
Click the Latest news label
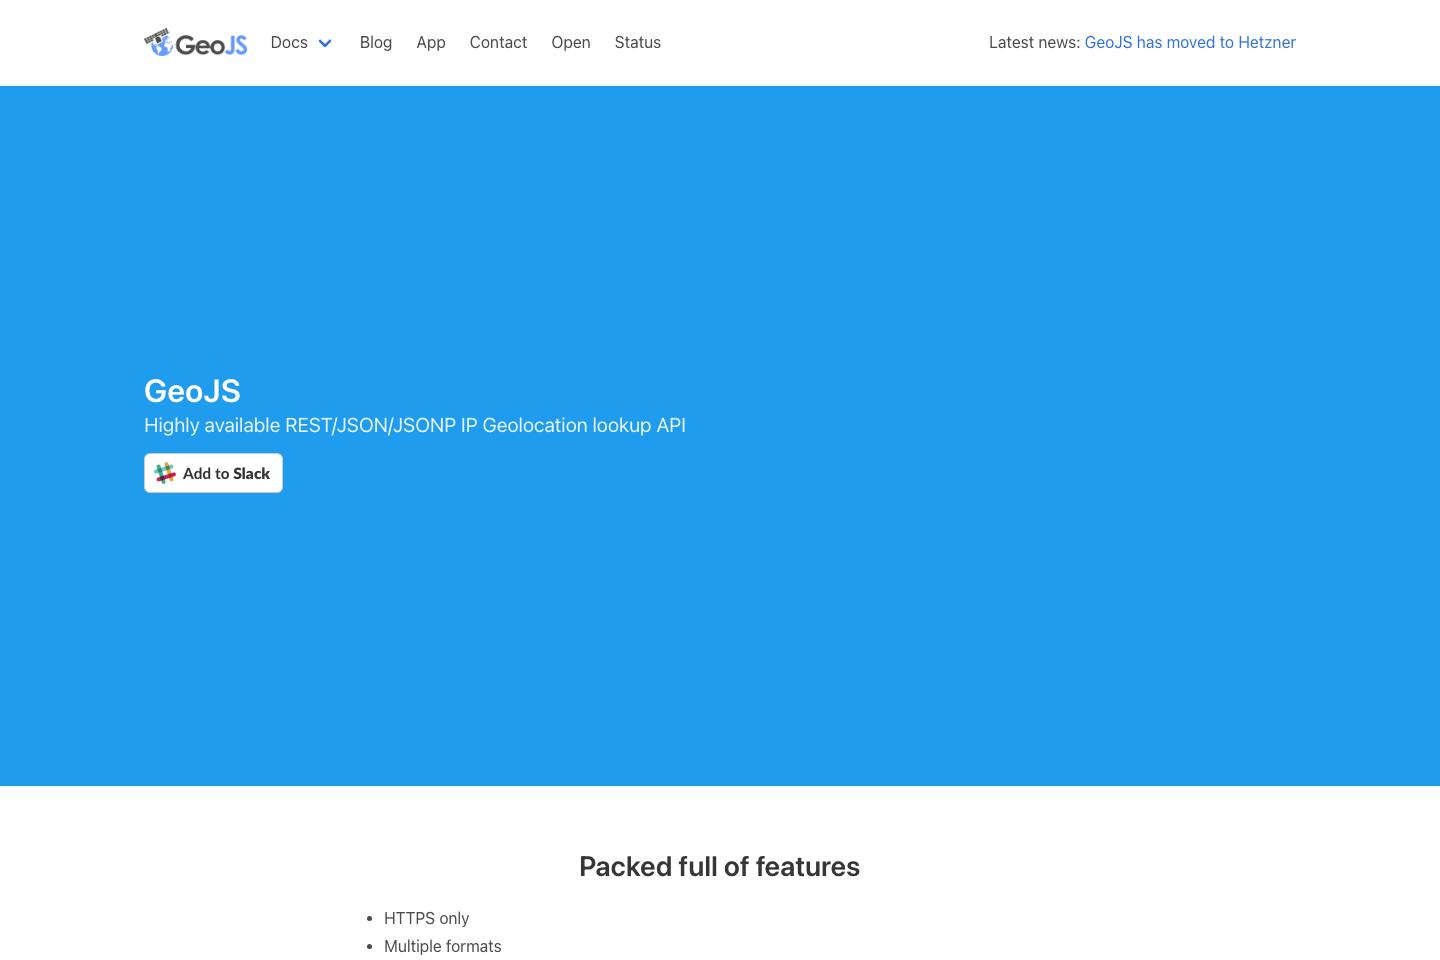pos(1034,42)
